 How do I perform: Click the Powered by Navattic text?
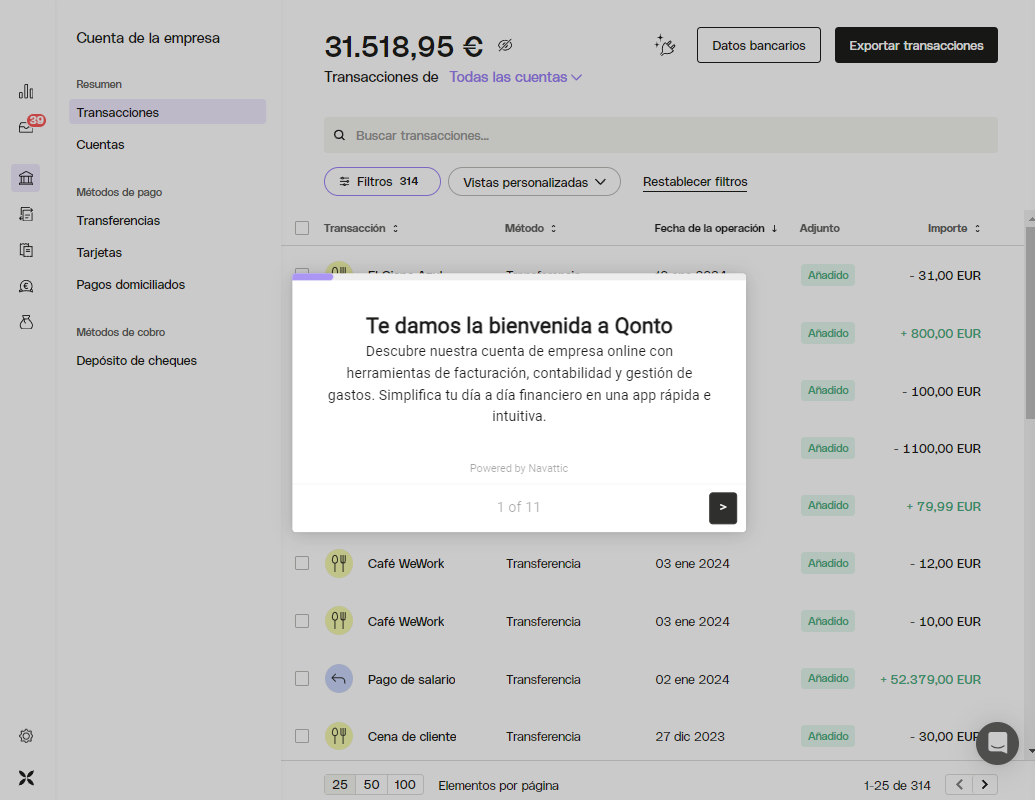(519, 468)
